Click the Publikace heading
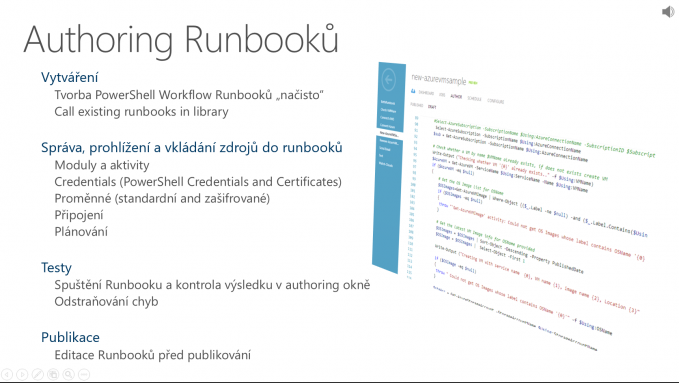The width and height of the screenshot is (679, 383). pos(70,337)
